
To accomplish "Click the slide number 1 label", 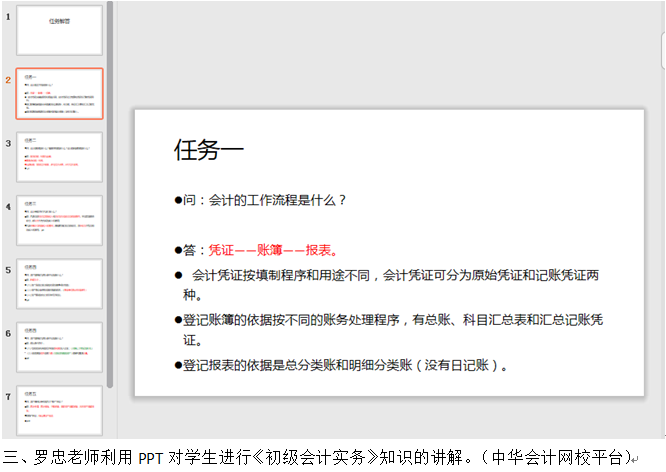I will (7, 16).
